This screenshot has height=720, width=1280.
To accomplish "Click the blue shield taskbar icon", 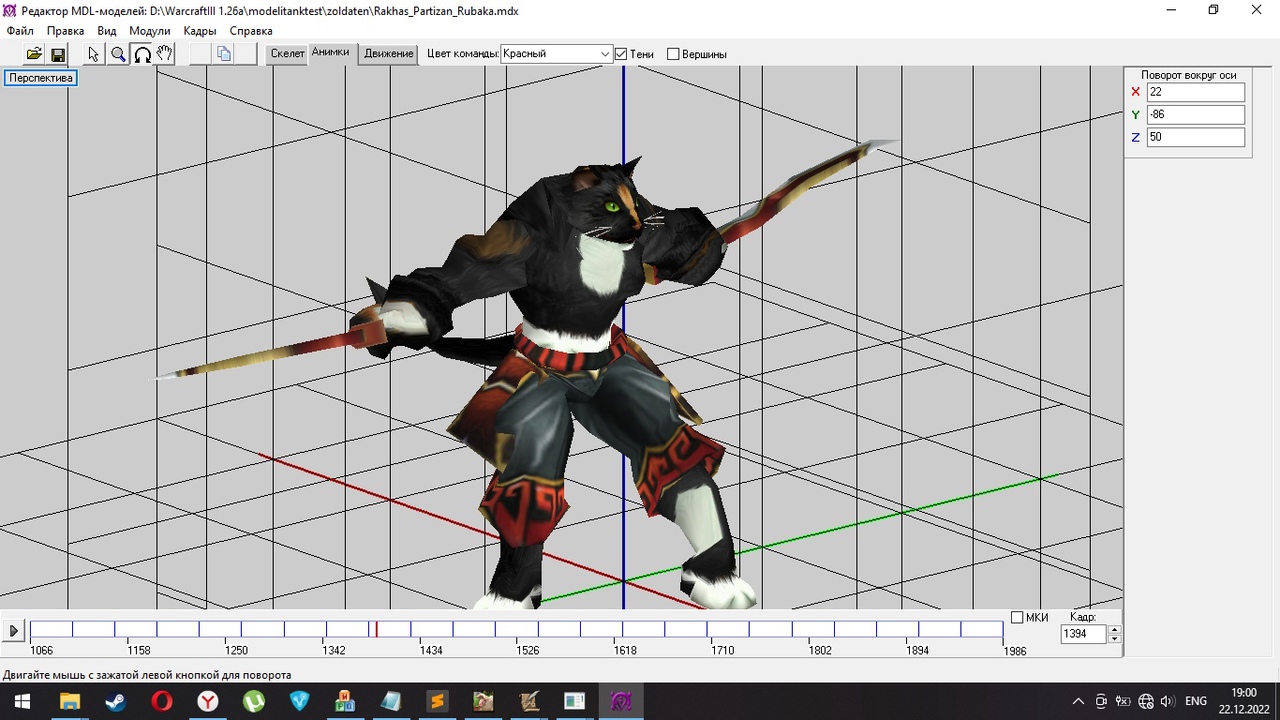I will pos(299,701).
